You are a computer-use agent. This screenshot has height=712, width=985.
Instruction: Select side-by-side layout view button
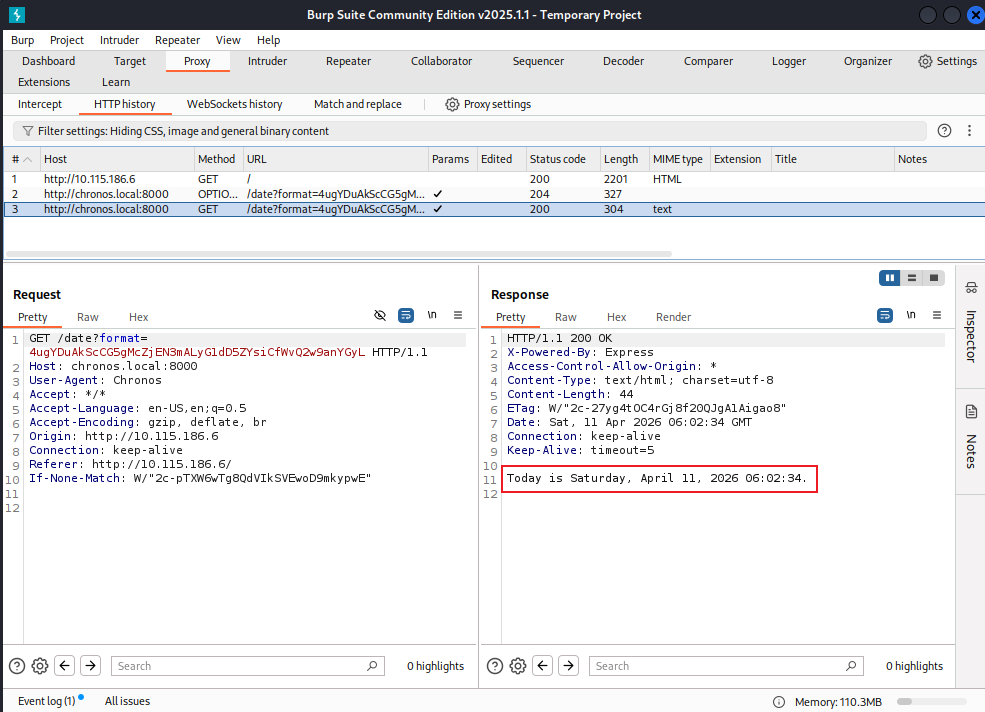click(x=890, y=278)
